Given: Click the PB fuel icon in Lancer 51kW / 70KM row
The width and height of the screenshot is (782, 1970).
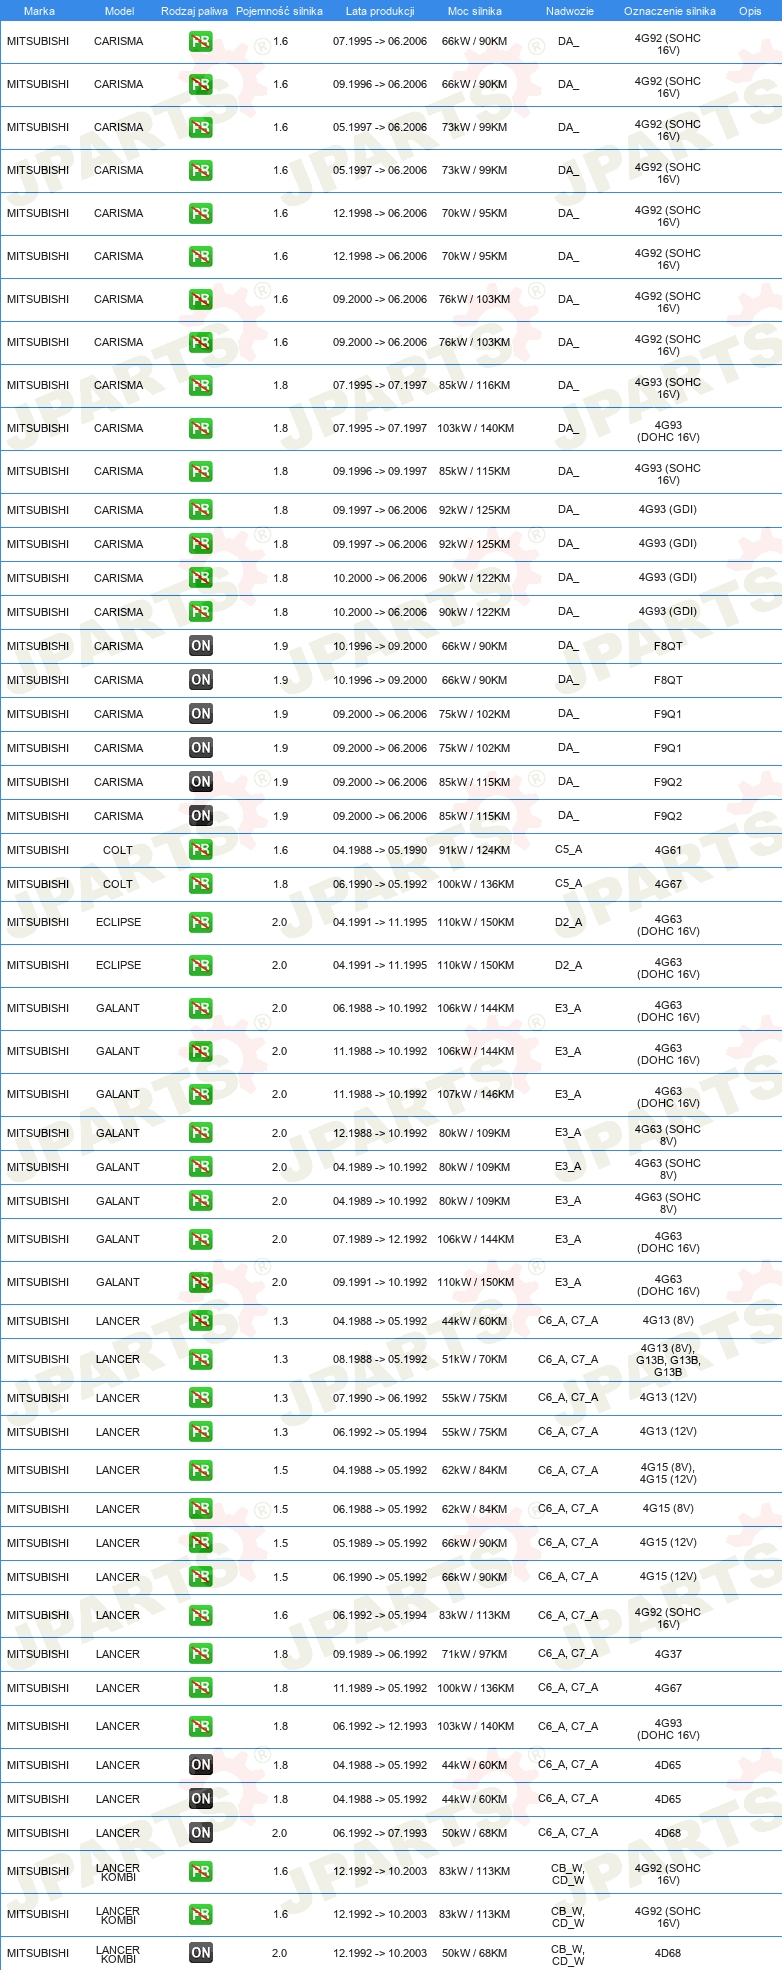Looking at the screenshot, I should (201, 1360).
